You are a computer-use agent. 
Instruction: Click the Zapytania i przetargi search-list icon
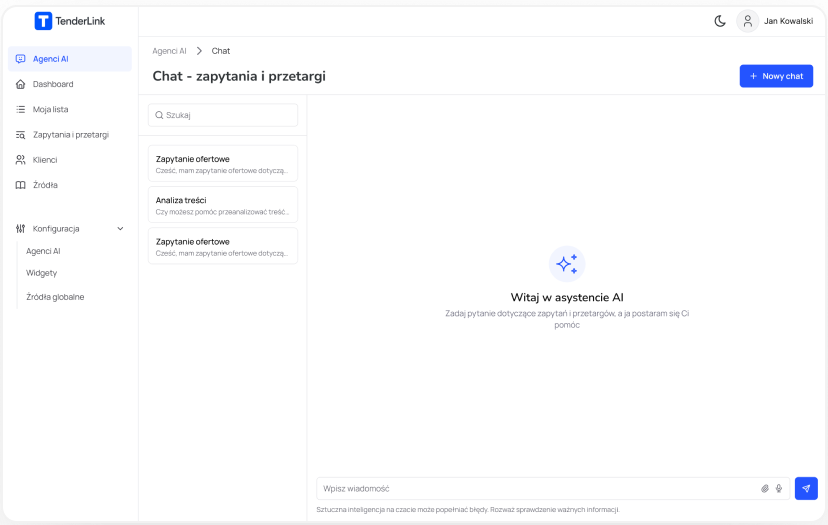tap(21, 135)
